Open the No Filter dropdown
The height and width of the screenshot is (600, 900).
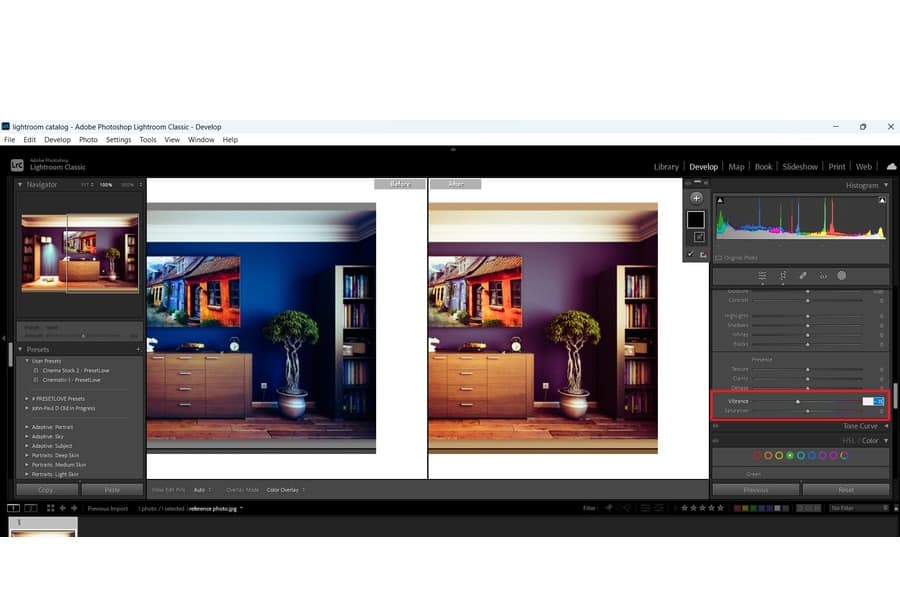point(859,508)
